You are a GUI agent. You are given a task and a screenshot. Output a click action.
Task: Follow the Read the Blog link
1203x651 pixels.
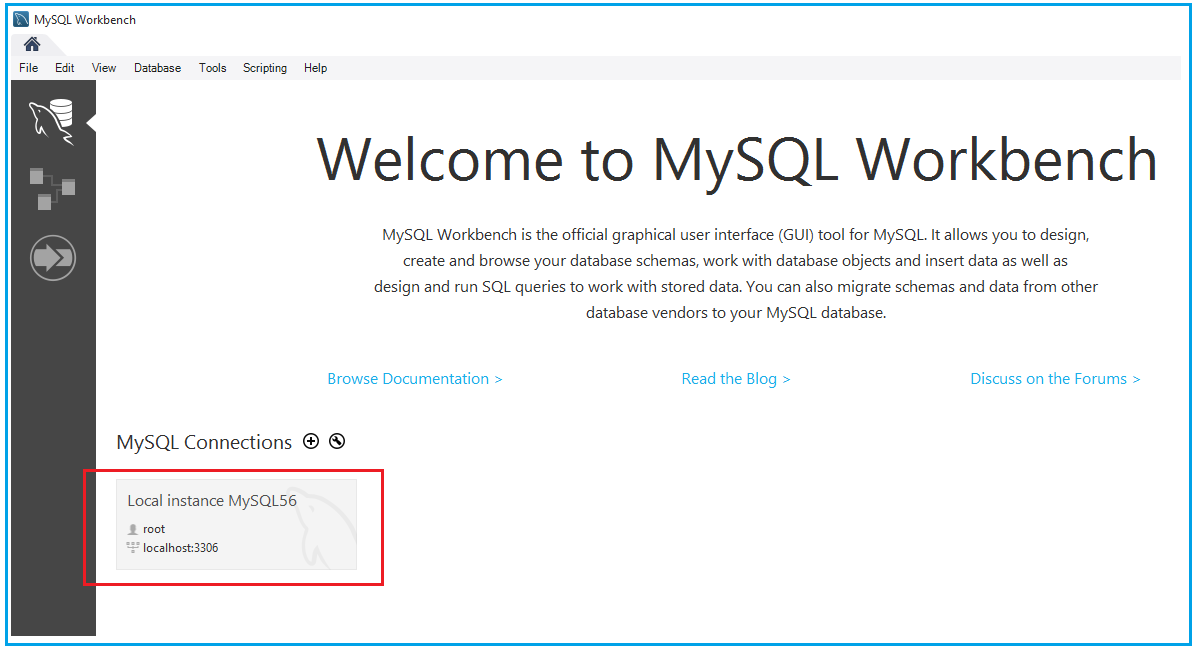pyautogui.click(x=736, y=379)
